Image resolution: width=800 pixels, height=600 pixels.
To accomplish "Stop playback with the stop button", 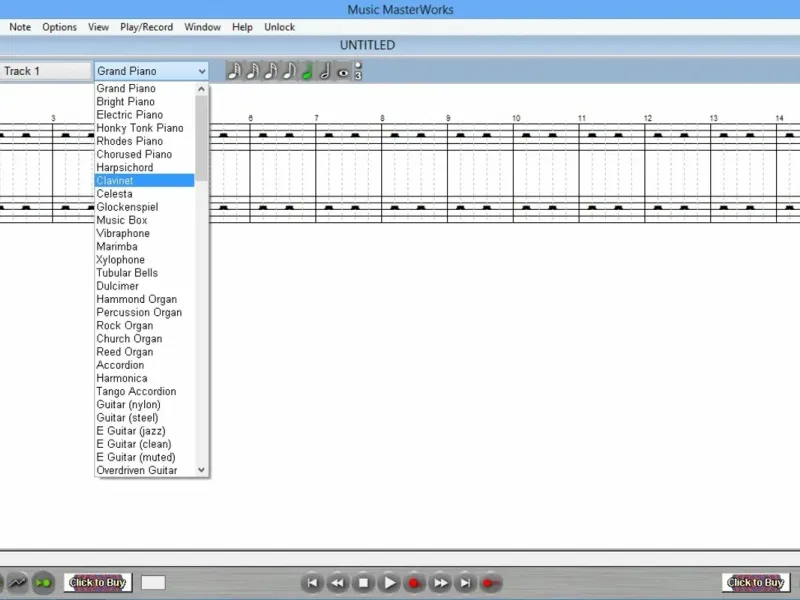I will coord(363,582).
